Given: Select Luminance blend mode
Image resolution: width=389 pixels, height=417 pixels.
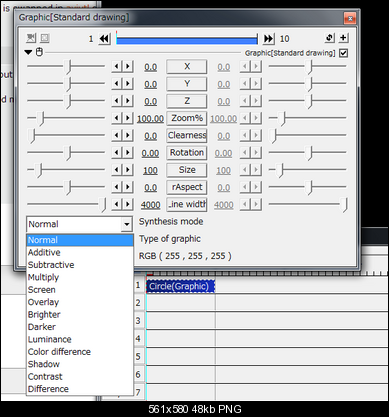Looking at the screenshot, I should click(80, 339).
